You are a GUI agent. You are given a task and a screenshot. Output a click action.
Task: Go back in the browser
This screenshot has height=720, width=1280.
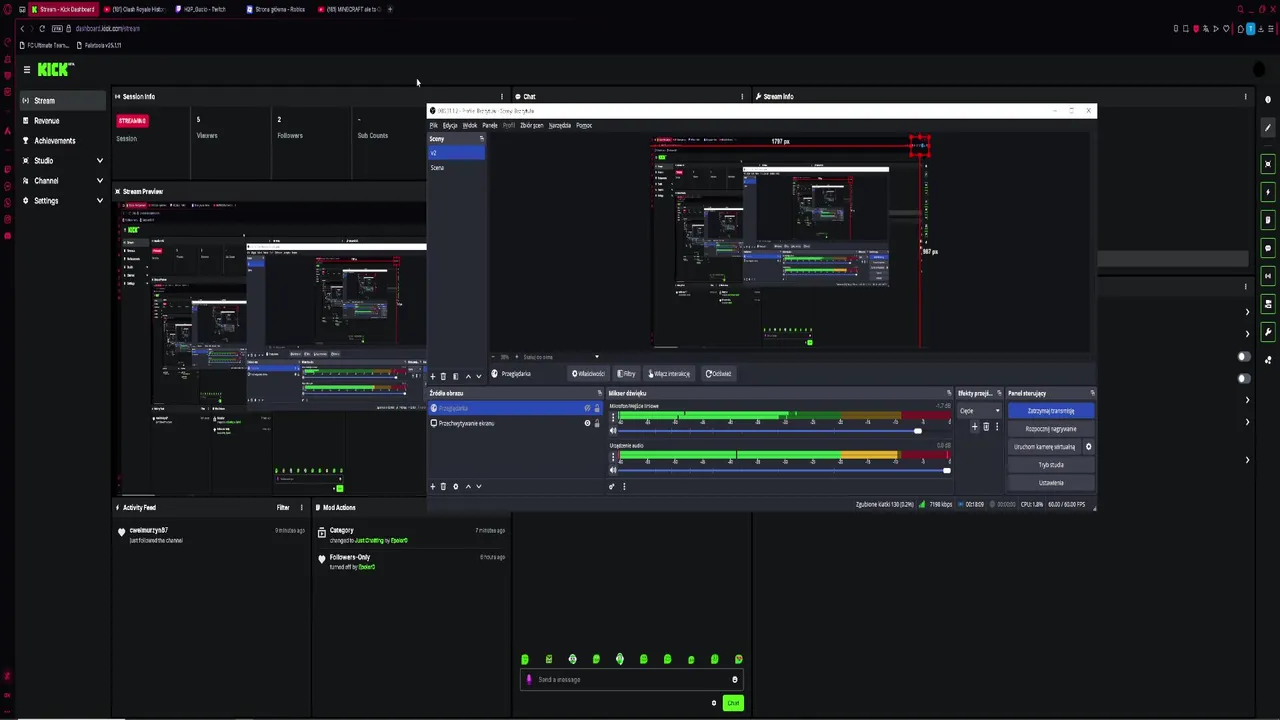click(x=22, y=28)
